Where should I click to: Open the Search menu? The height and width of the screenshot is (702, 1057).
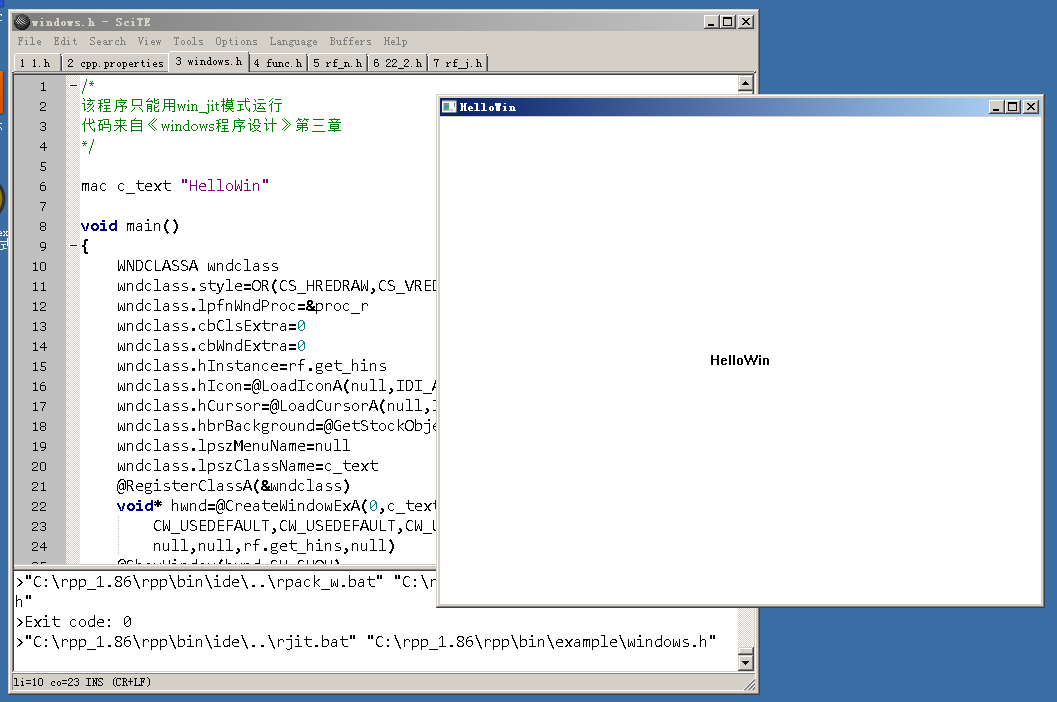[107, 41]
